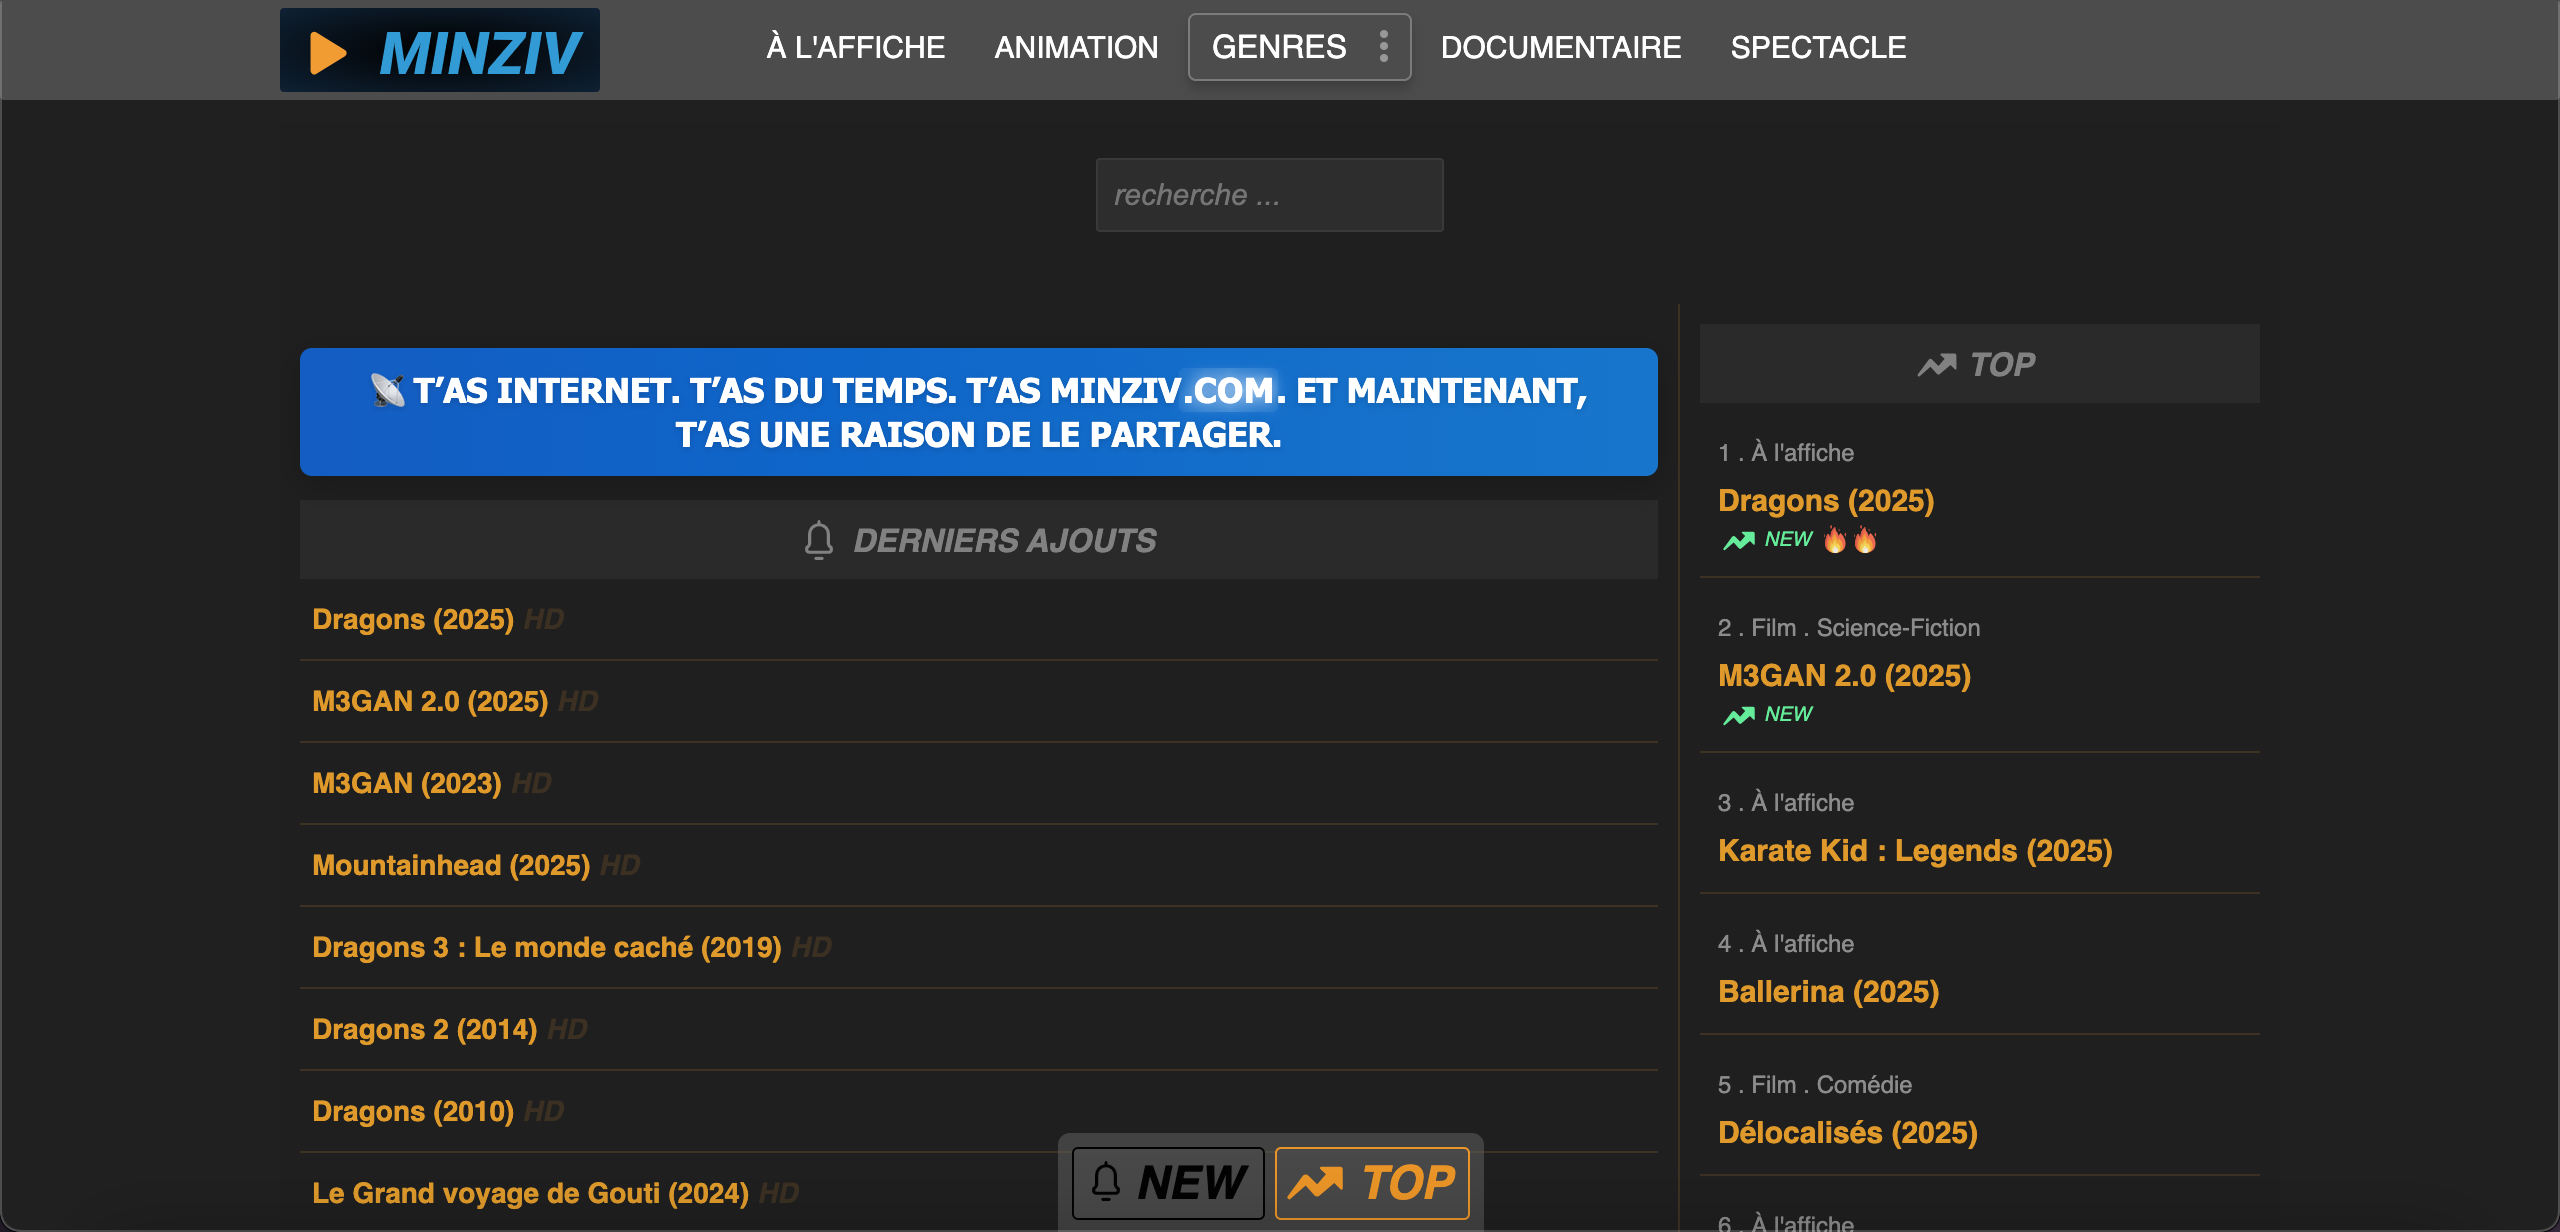This screenshot has height=1232, width=2560.
Task: Open Dragons (2010) link
Action: point(413,1112)
